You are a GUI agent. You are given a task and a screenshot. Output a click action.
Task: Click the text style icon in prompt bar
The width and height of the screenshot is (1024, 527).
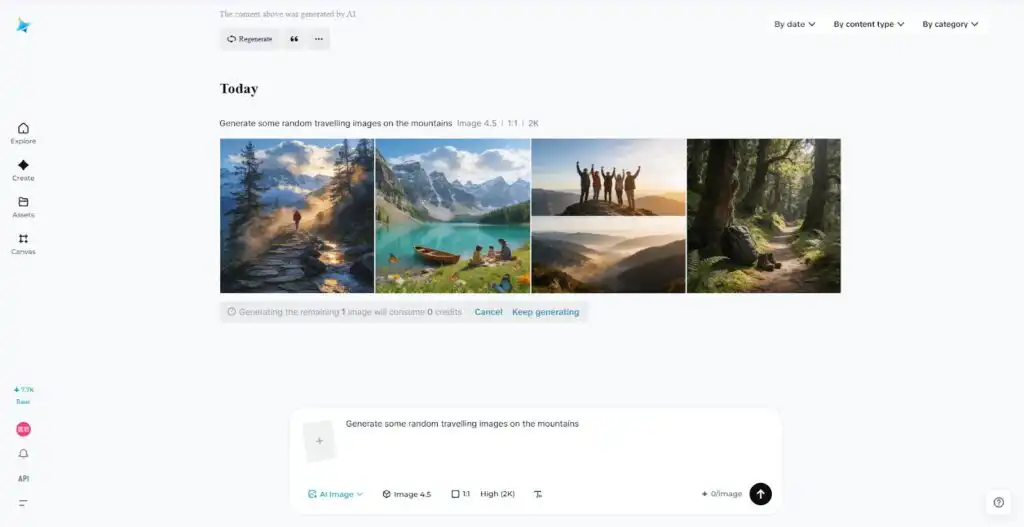coord(538,494)
